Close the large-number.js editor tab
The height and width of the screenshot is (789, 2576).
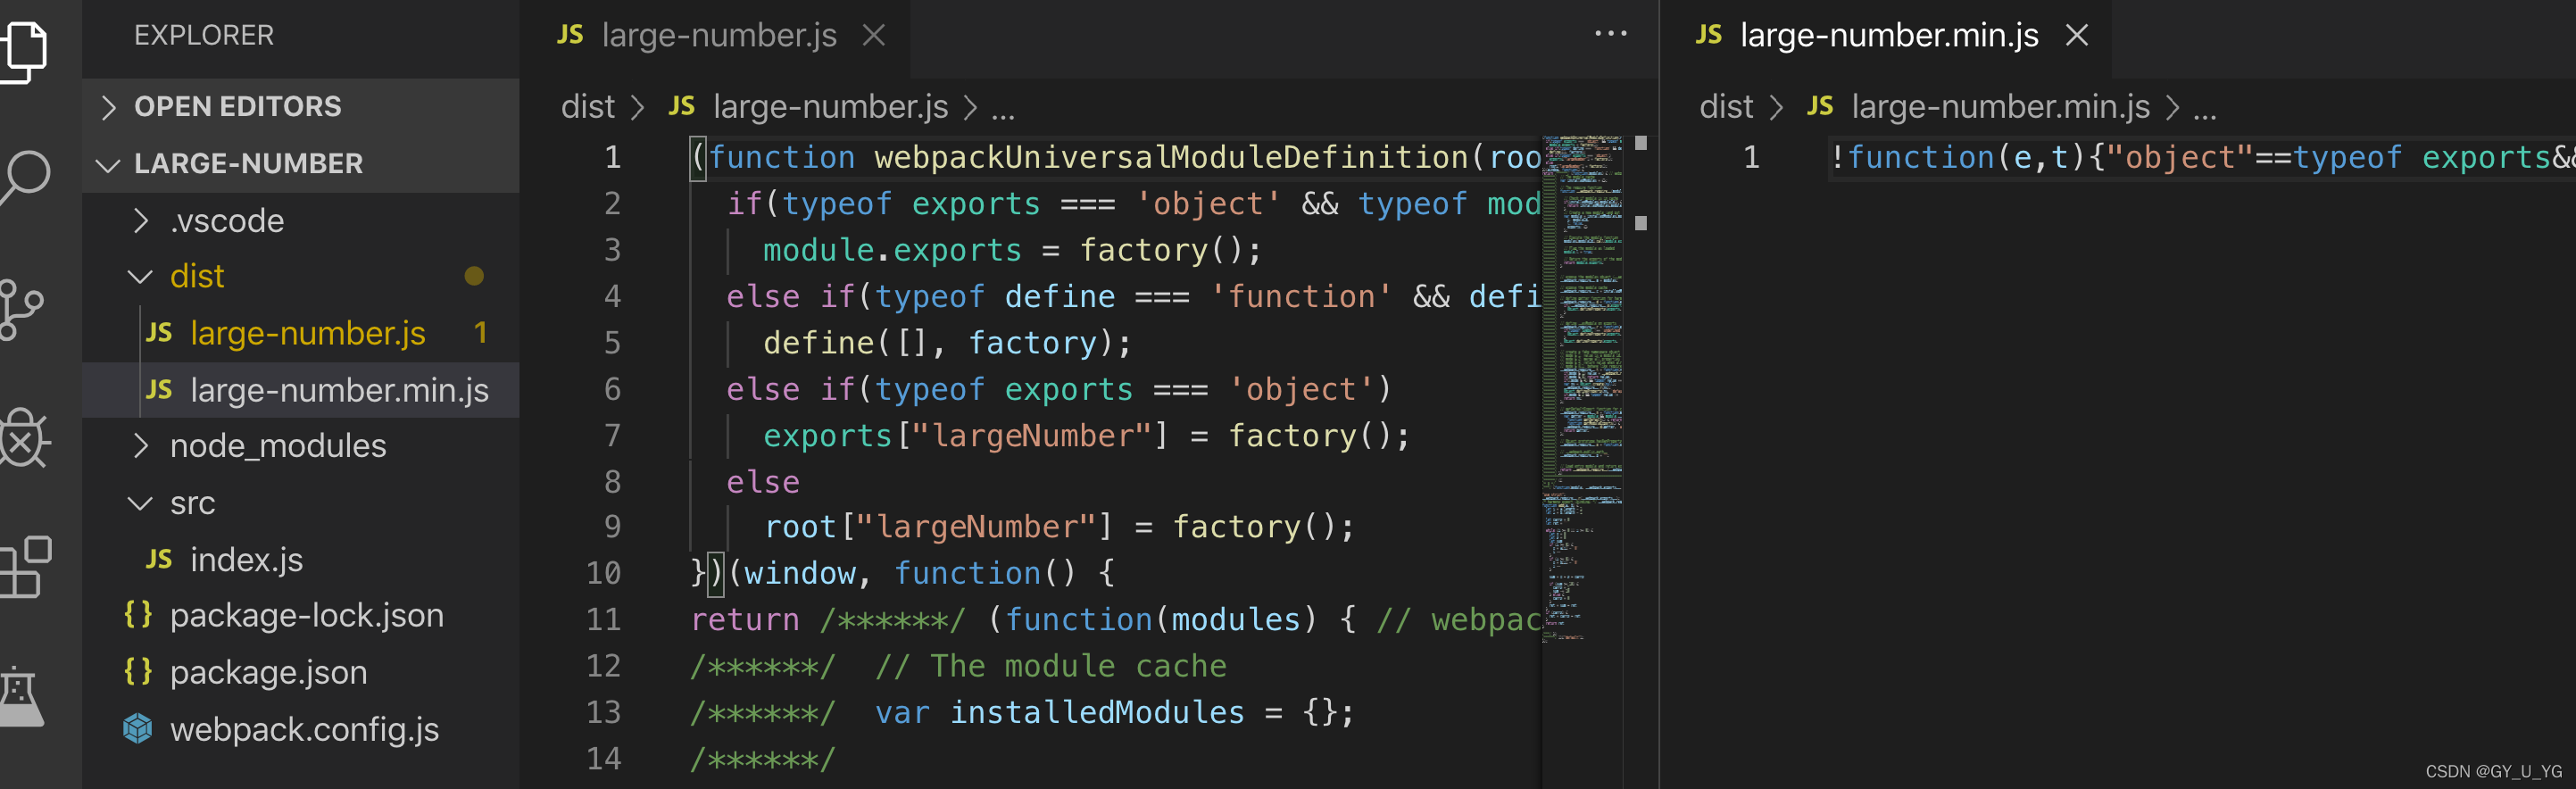tap(874, 35)
